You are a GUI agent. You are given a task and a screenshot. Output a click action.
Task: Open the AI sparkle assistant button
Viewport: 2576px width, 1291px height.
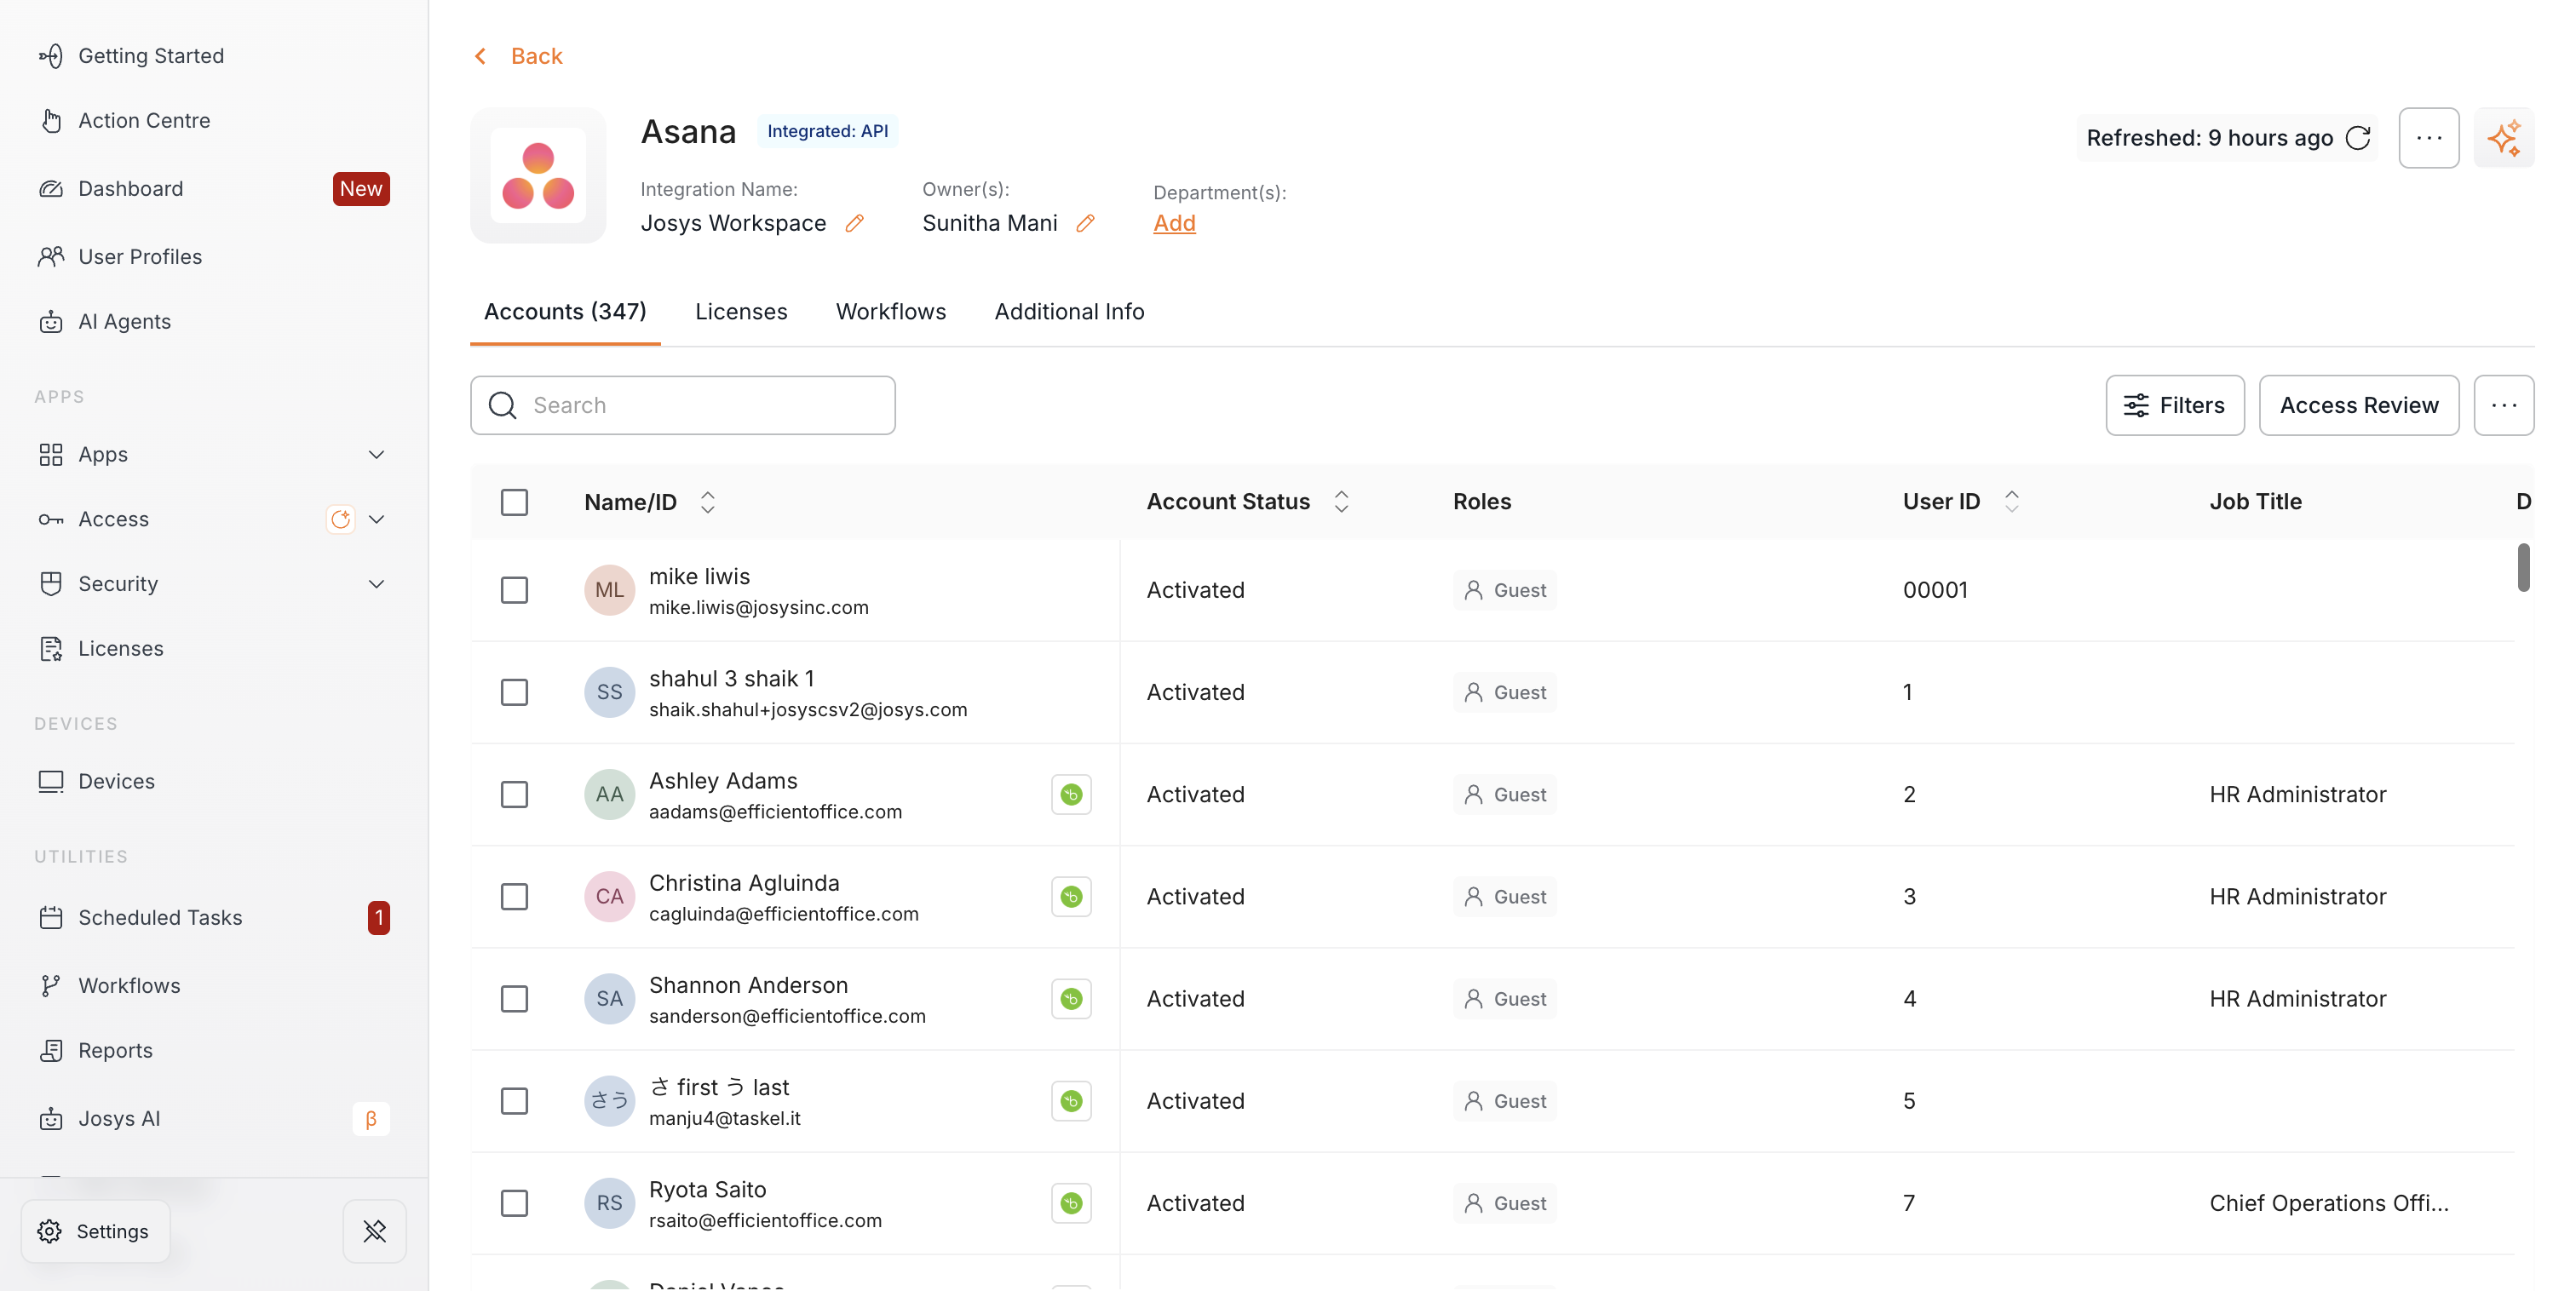(x=2504, y=138)
